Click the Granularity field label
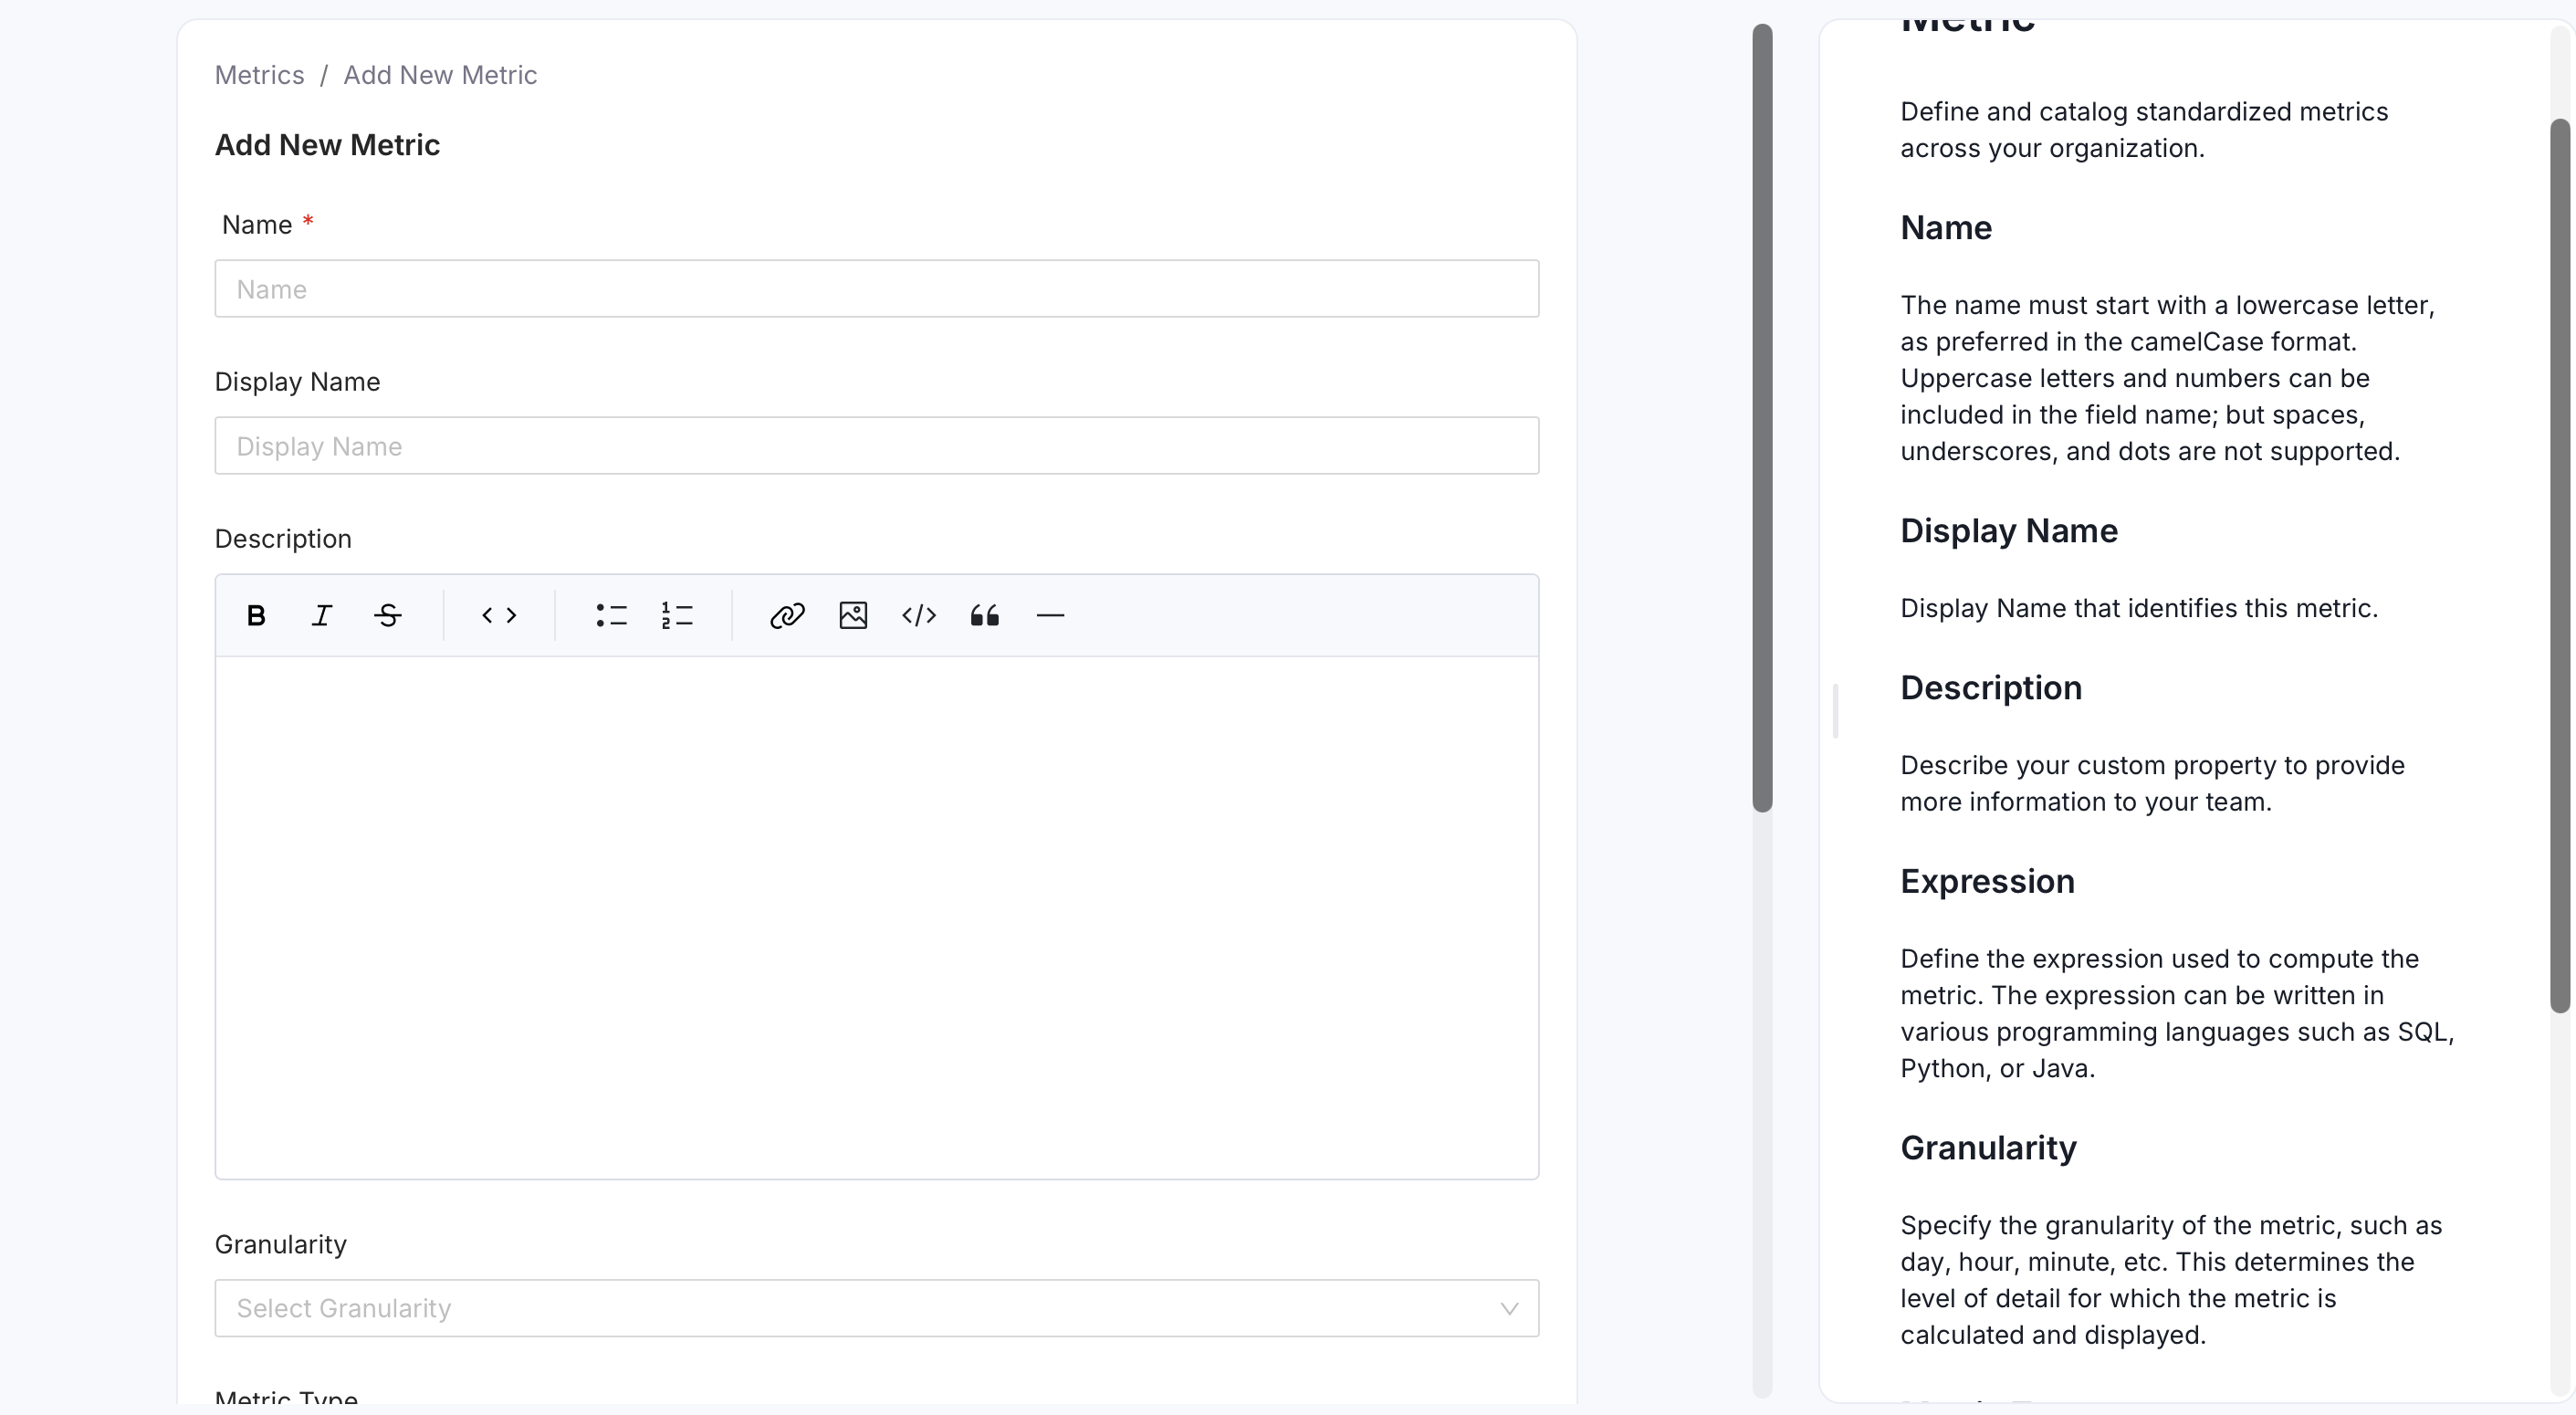The image size is (2576, 1415). [281, 1245]
